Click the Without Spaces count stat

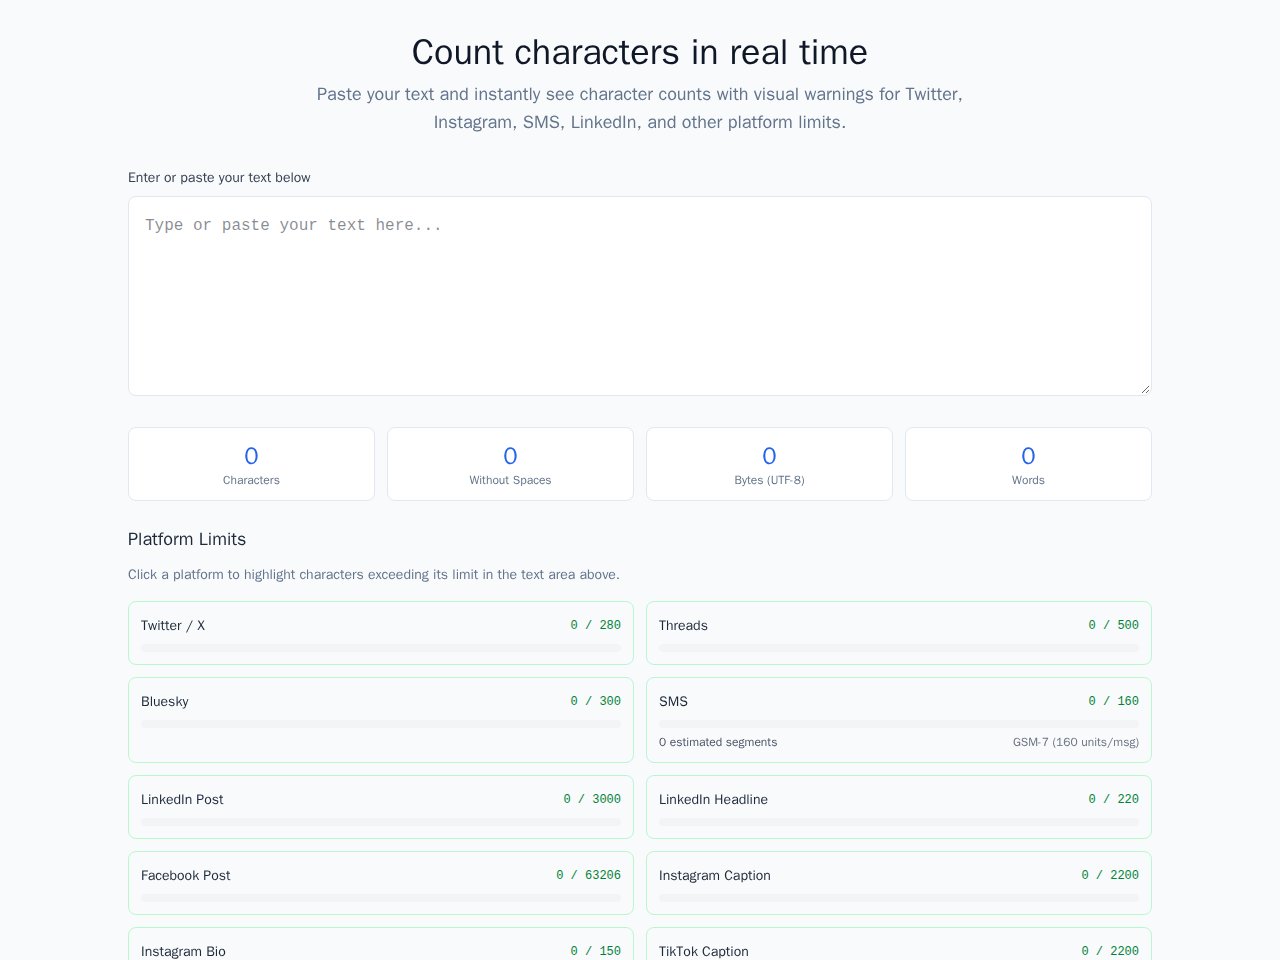(x=510, y=464)
